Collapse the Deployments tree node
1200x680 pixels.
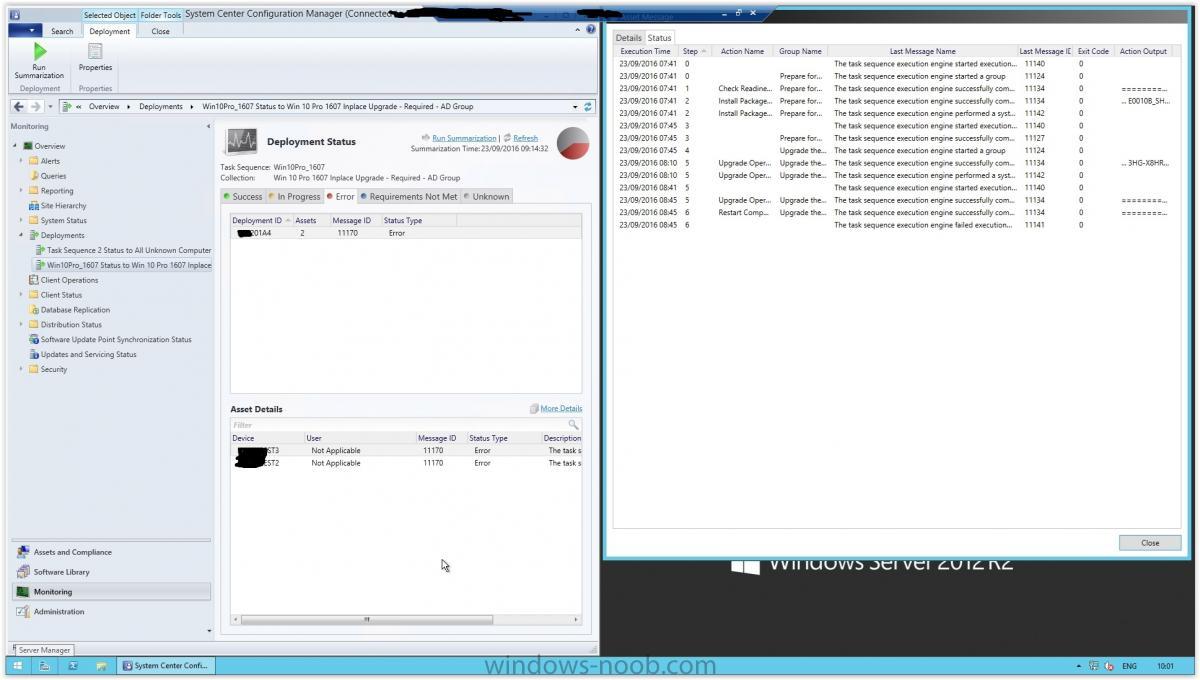tap(21, 235)
